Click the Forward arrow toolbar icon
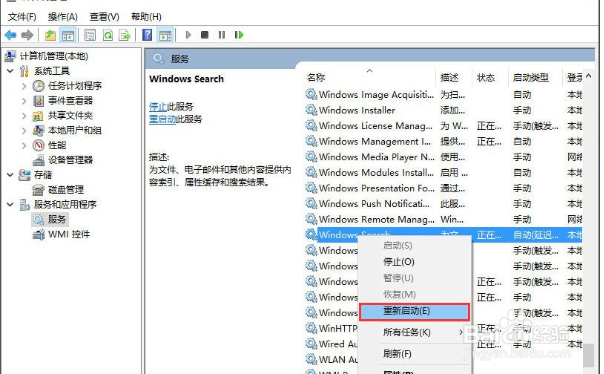This screenshot has width=604, height=374. [27, 35]
